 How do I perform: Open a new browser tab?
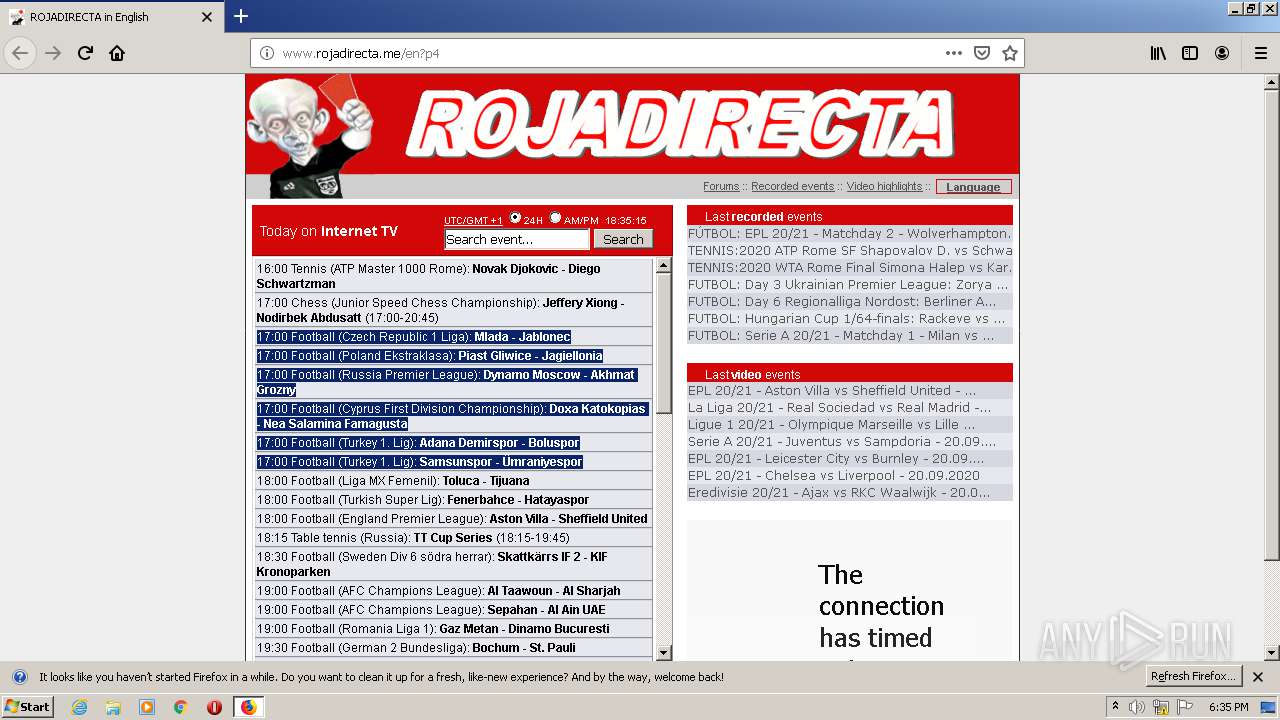pos(241,16)
